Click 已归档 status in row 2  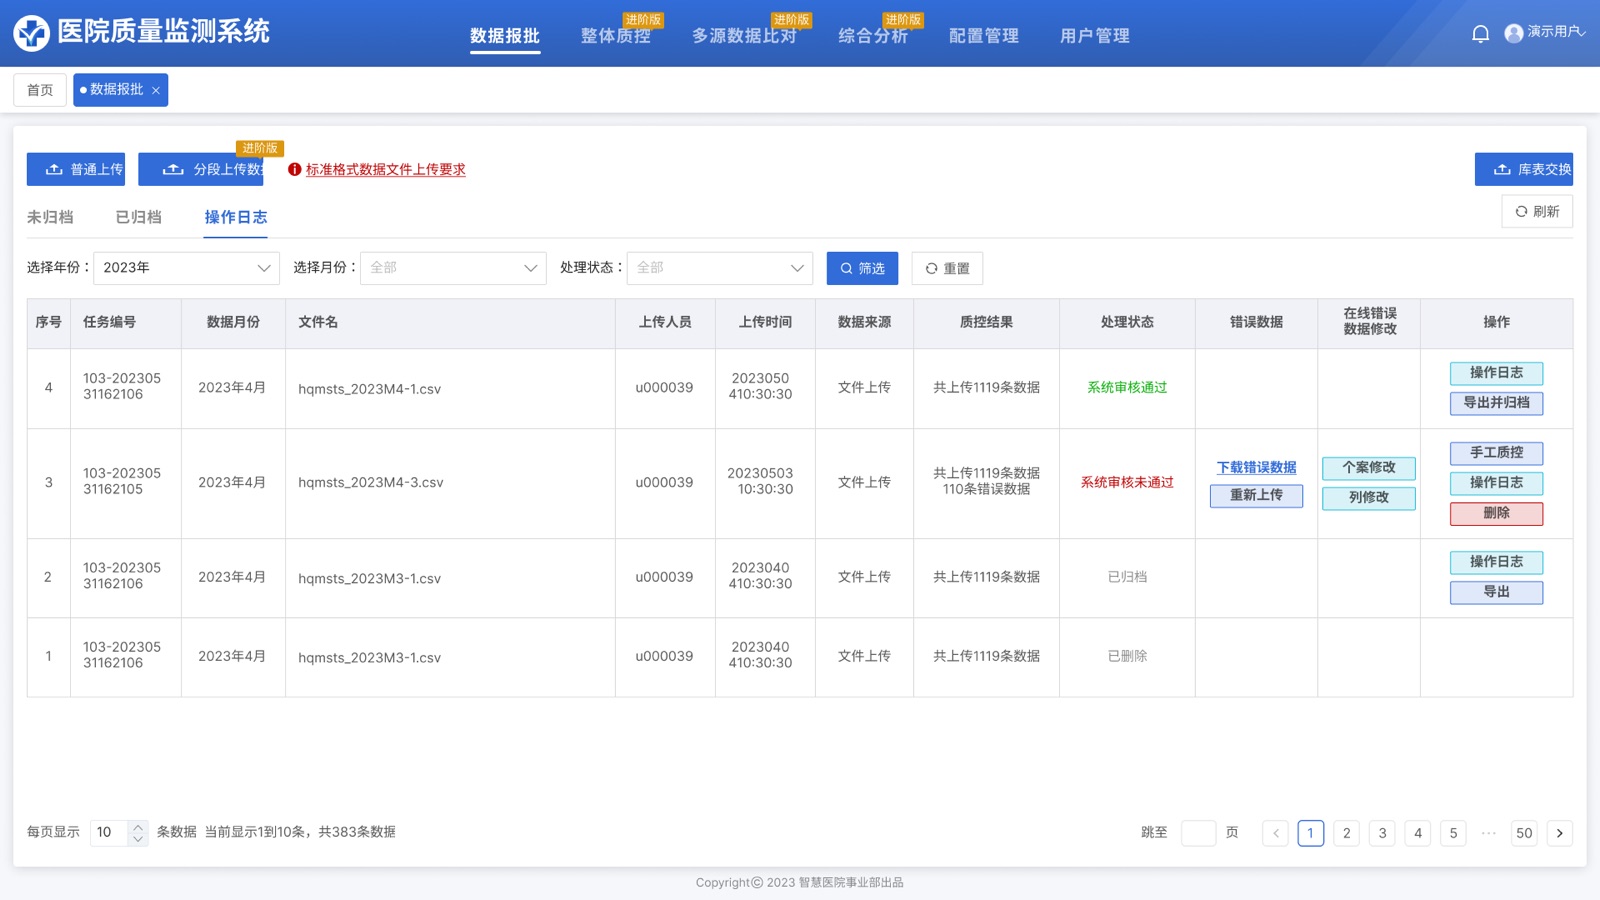click(x=1127, y=577)
